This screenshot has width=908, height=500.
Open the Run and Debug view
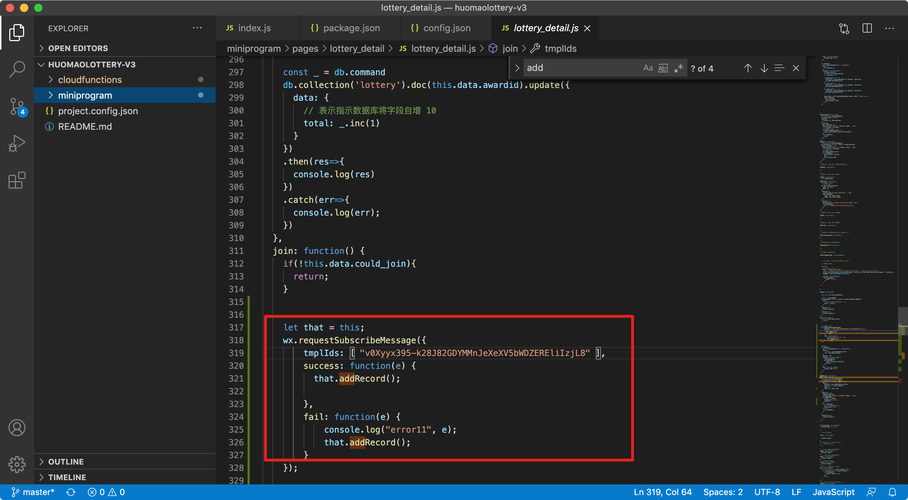[x=17, y=143]
